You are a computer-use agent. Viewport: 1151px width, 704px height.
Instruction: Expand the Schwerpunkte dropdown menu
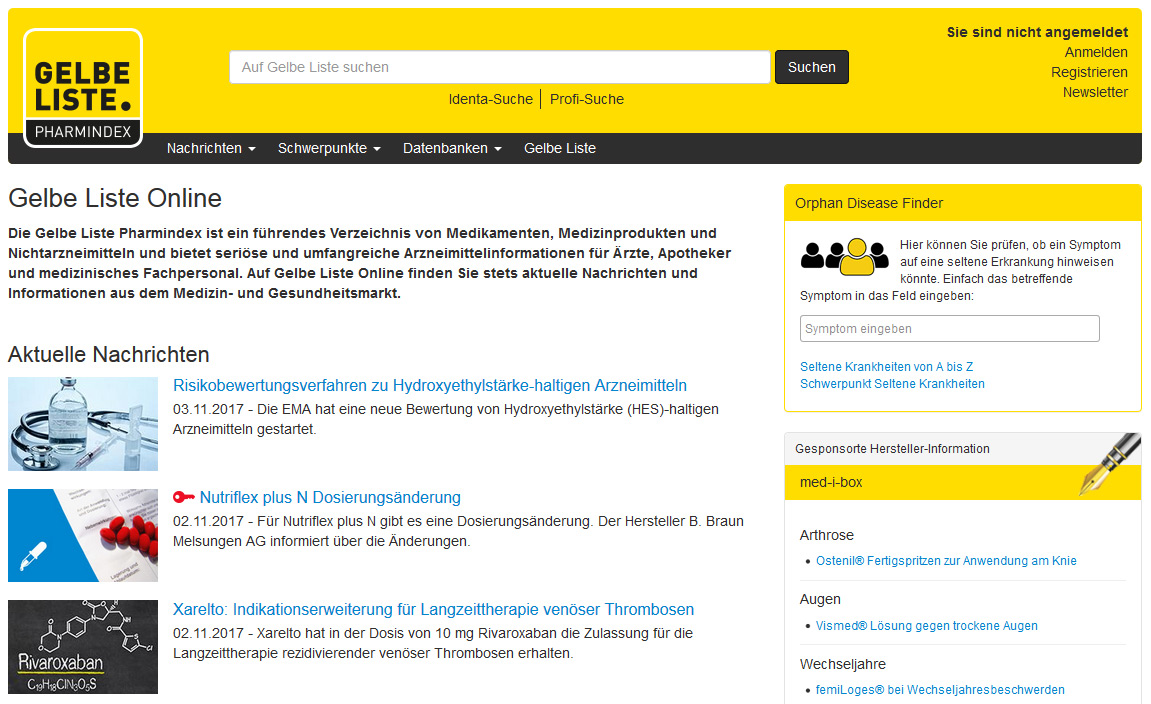point(330,148)
